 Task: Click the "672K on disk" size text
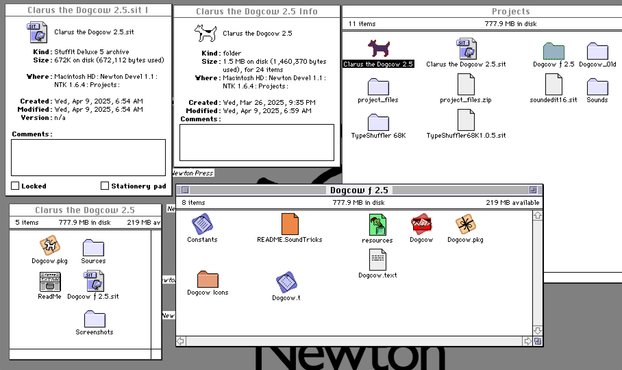pyautogui.click(x=109, y=60)
